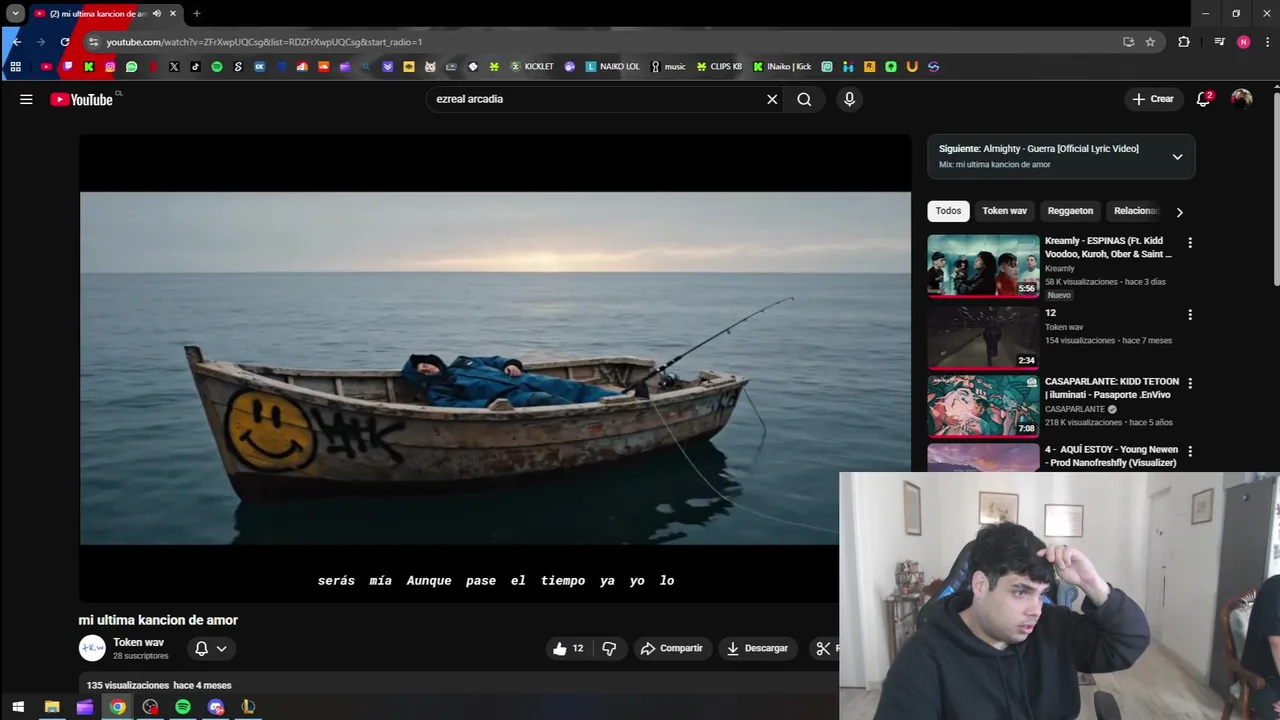Open the Chrome extensions puzzle icon
The width and height of the screenshot is (1280, 720).
[x=1184, y=42]
